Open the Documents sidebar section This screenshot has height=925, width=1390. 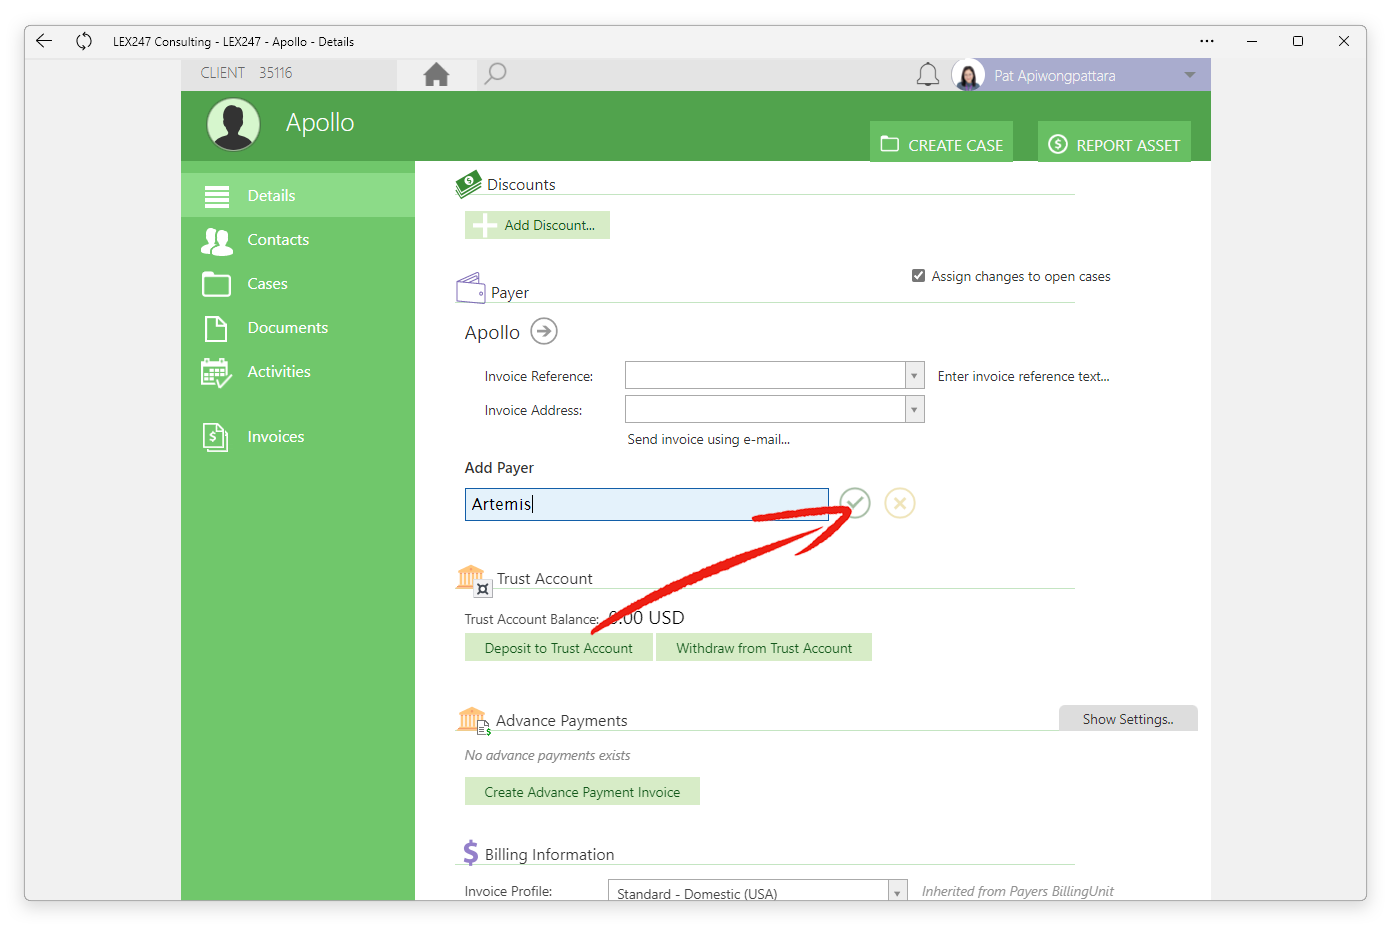(298, 327)
